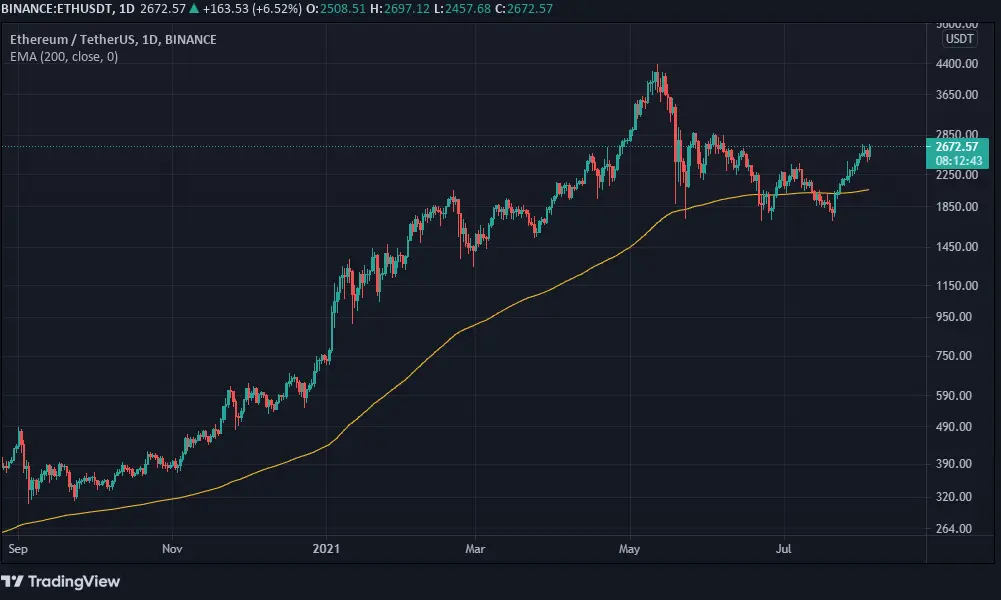Click the C:2672.57 close value in header
1001x600 pixels.
(523, 9)
